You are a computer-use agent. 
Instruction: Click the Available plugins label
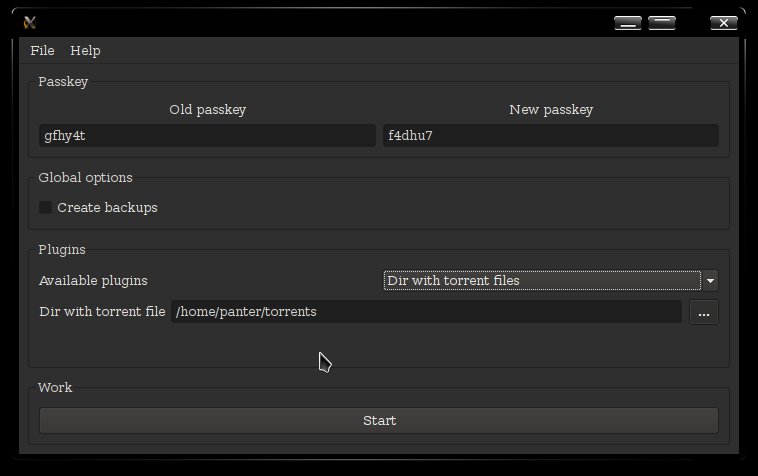pos(93,281)
